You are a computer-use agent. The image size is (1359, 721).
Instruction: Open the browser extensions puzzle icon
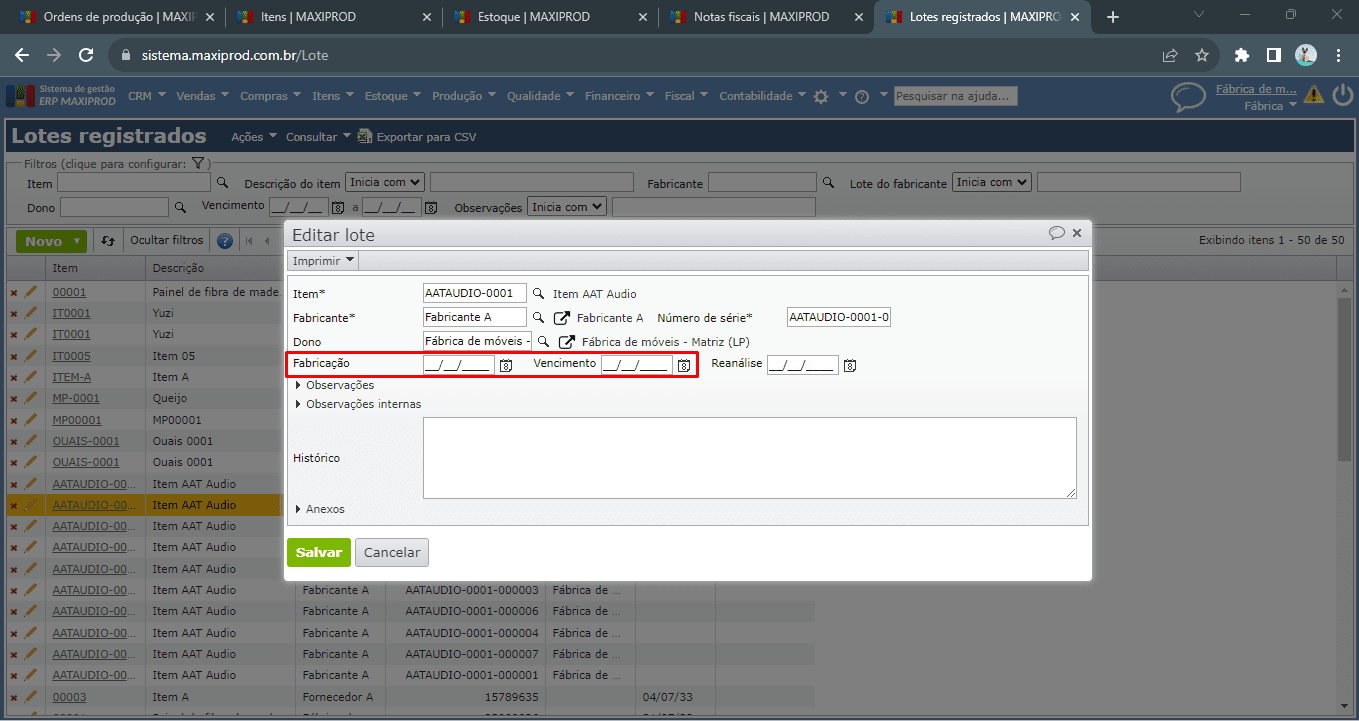click(x=1242, y=55)
